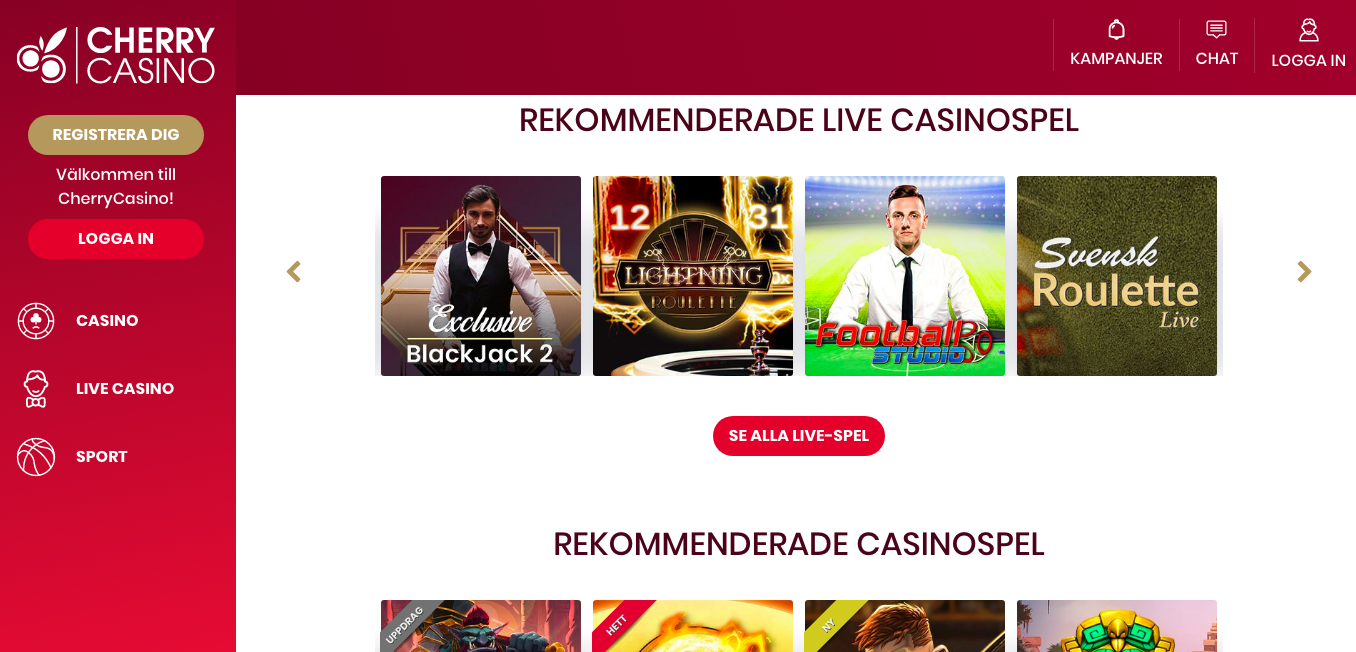Open the Kampanjer bell icon
This screenshot has width=1356, height=652.
point(1116,29)
